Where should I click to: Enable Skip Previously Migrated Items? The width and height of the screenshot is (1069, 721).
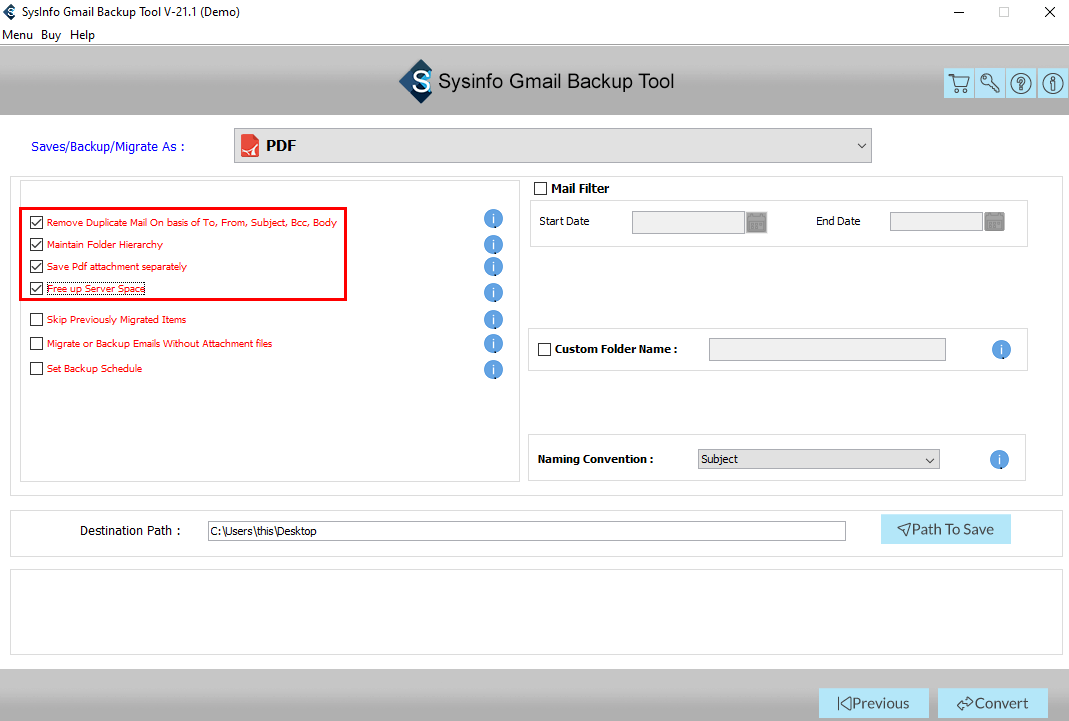(37, 319)
